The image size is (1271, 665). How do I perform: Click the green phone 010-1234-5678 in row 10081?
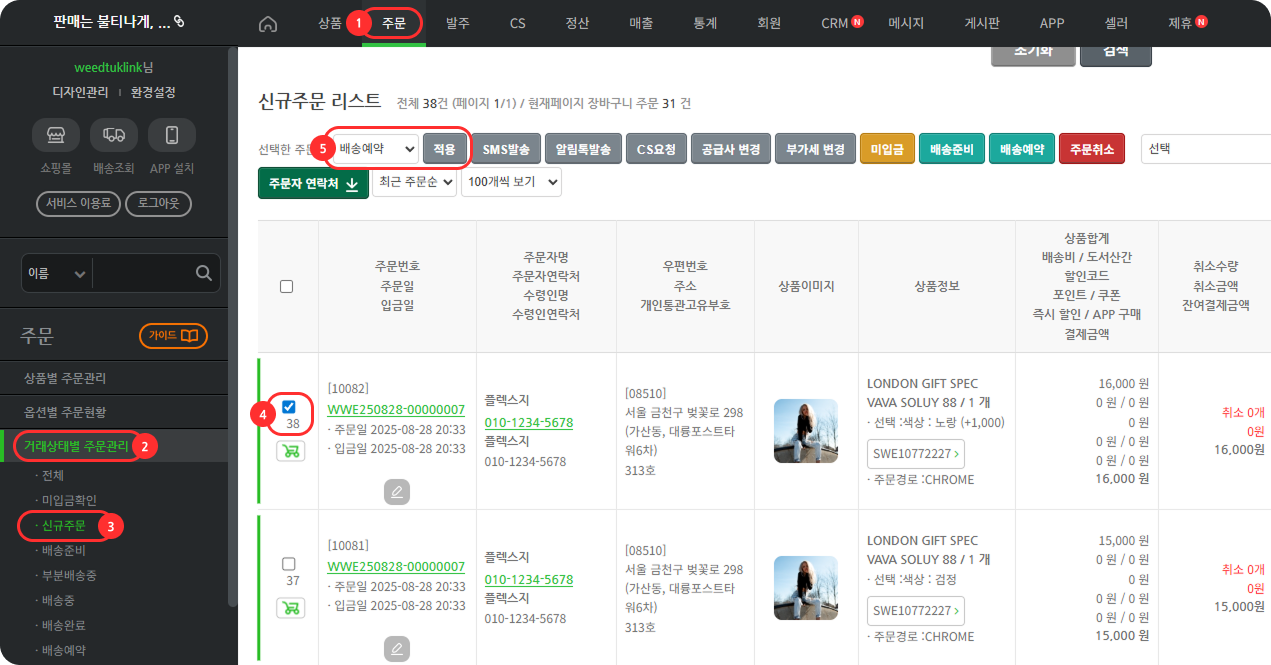pos(529,579)
